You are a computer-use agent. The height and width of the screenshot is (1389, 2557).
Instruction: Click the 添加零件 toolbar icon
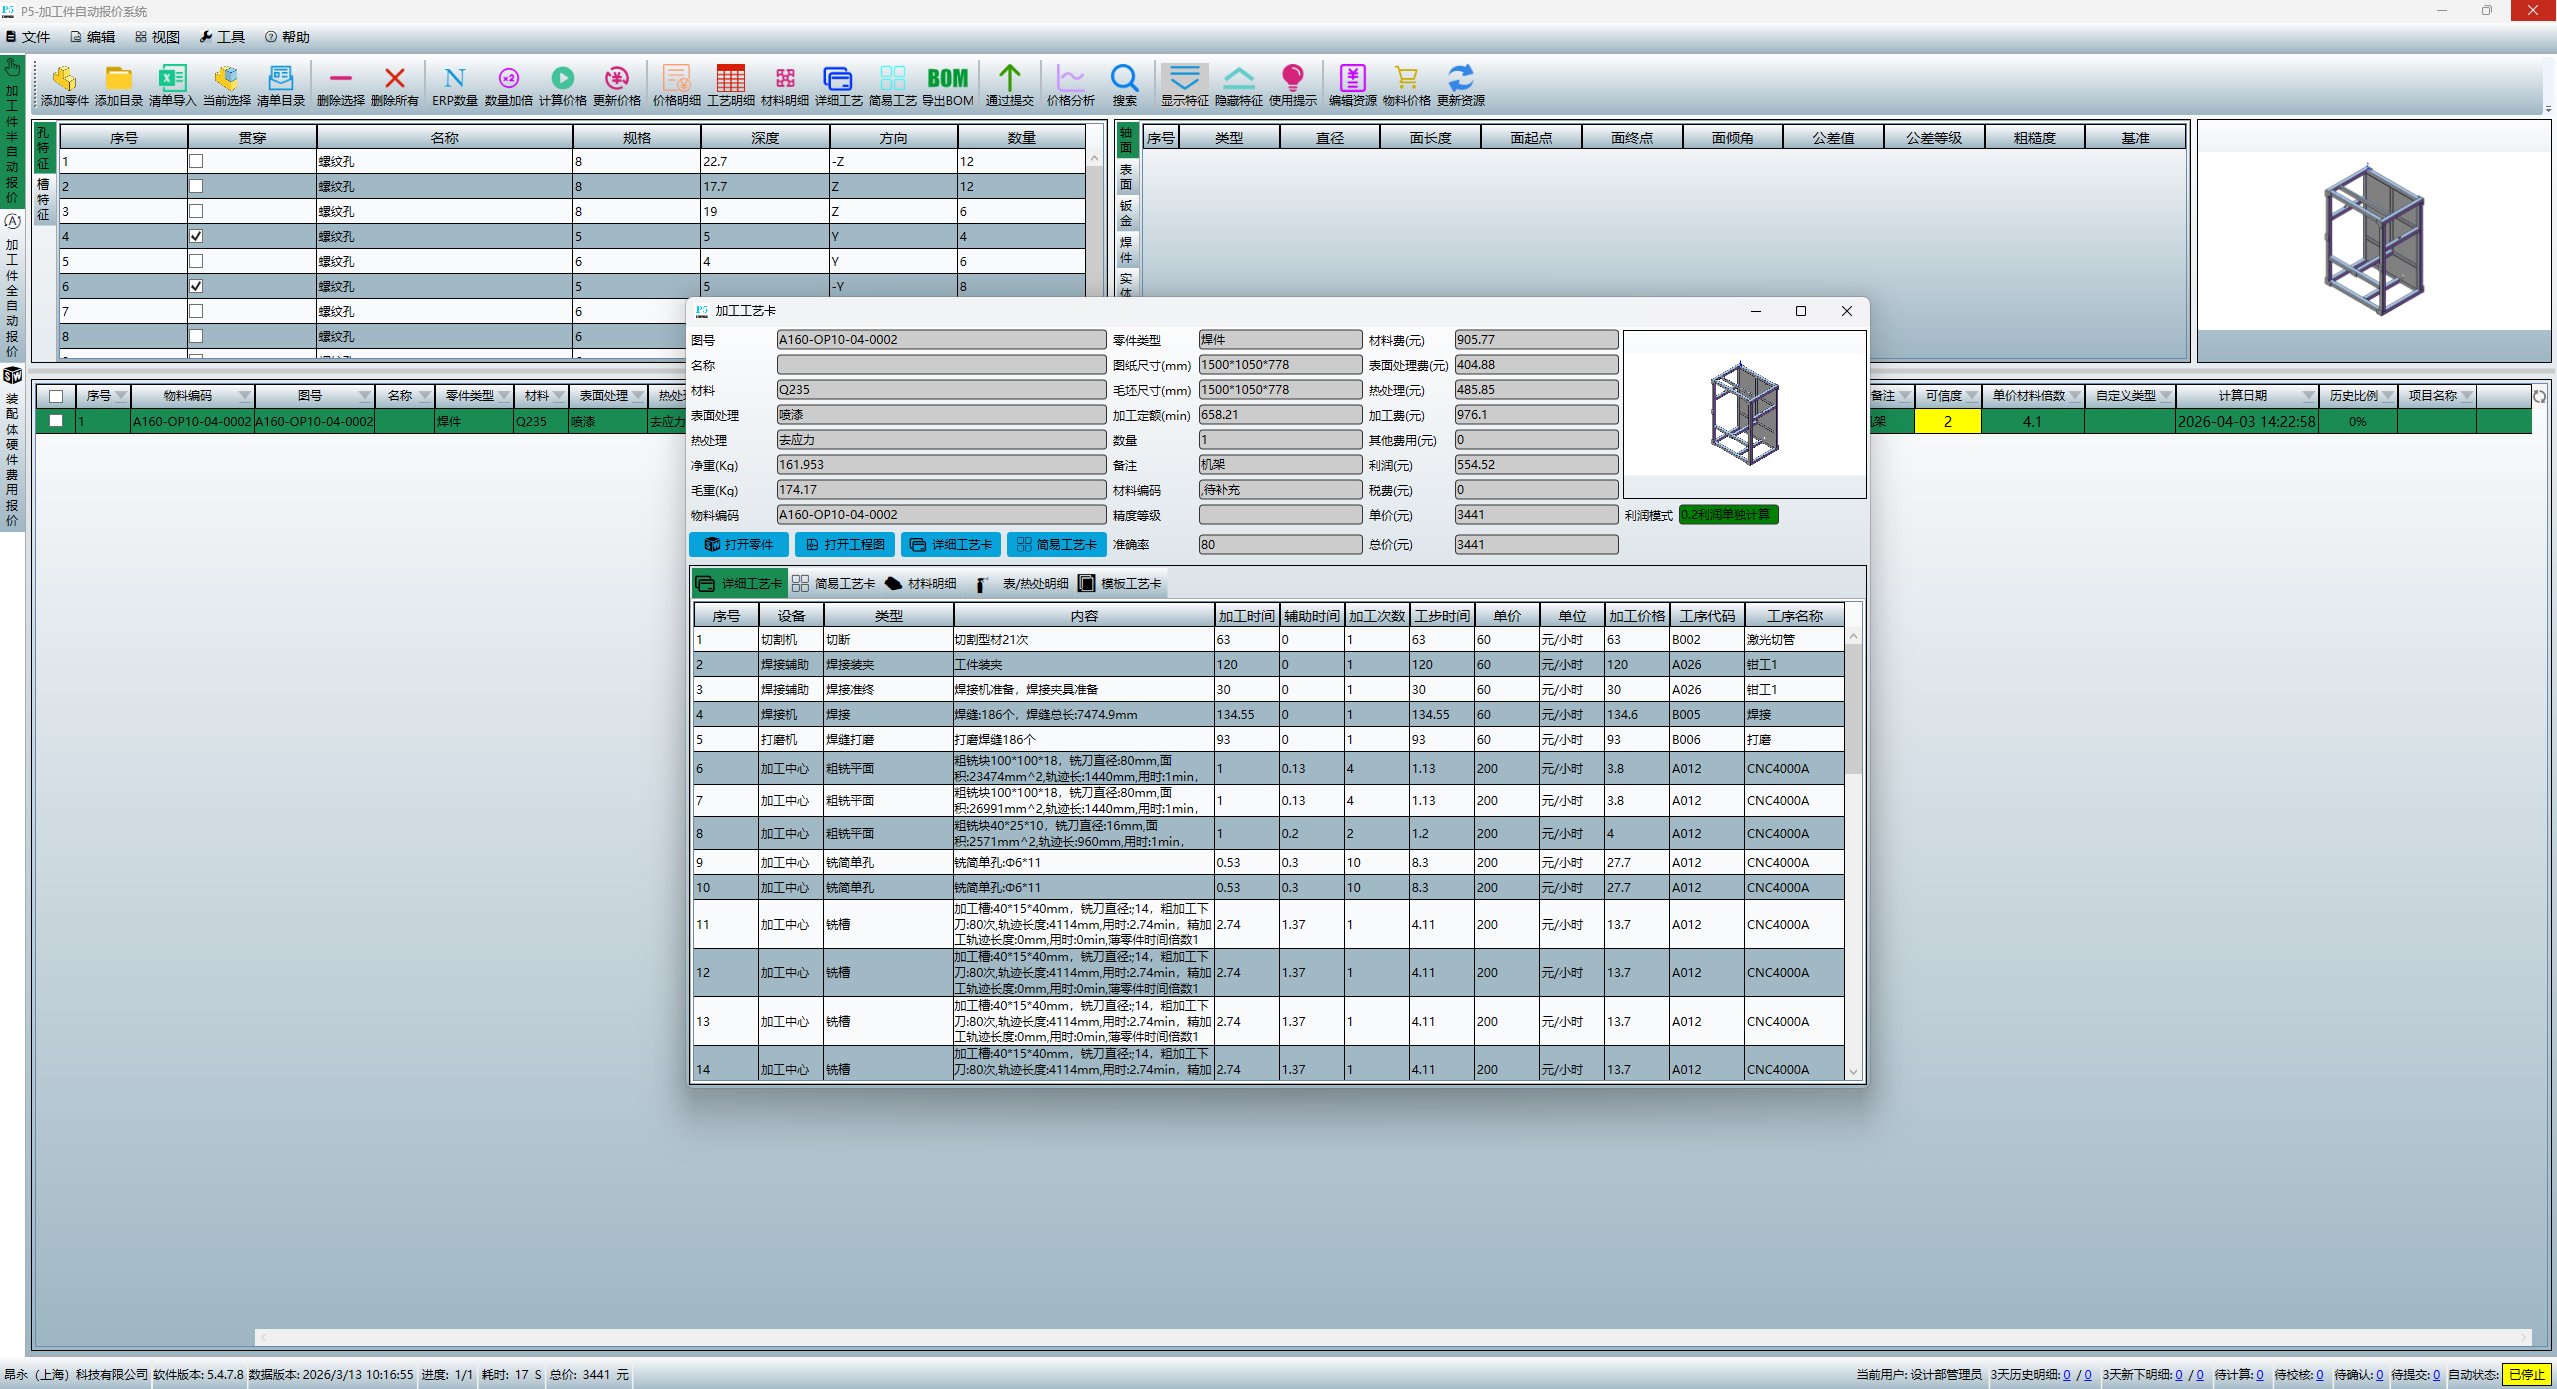coord(64,79)
